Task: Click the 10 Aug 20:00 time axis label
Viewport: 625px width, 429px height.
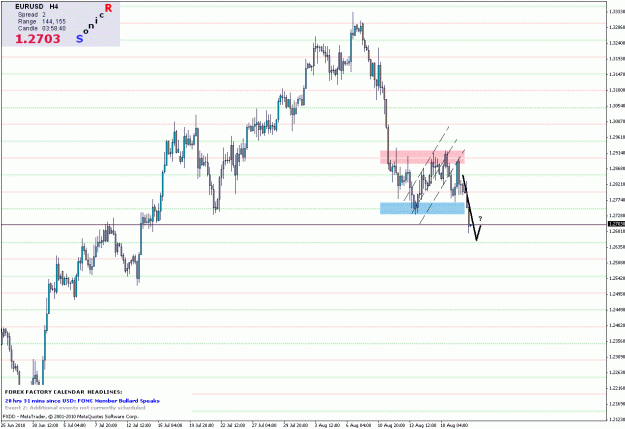Action: (x=391, y=425)
